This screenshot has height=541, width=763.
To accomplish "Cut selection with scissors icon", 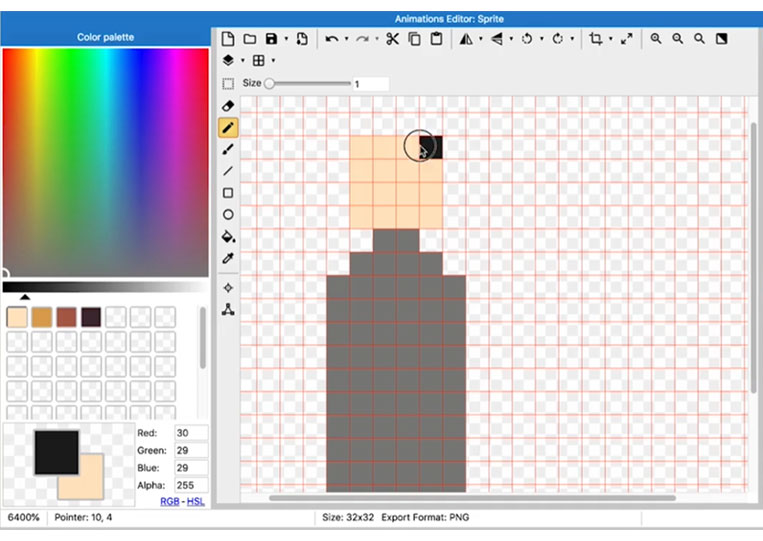I will [392, 39].
